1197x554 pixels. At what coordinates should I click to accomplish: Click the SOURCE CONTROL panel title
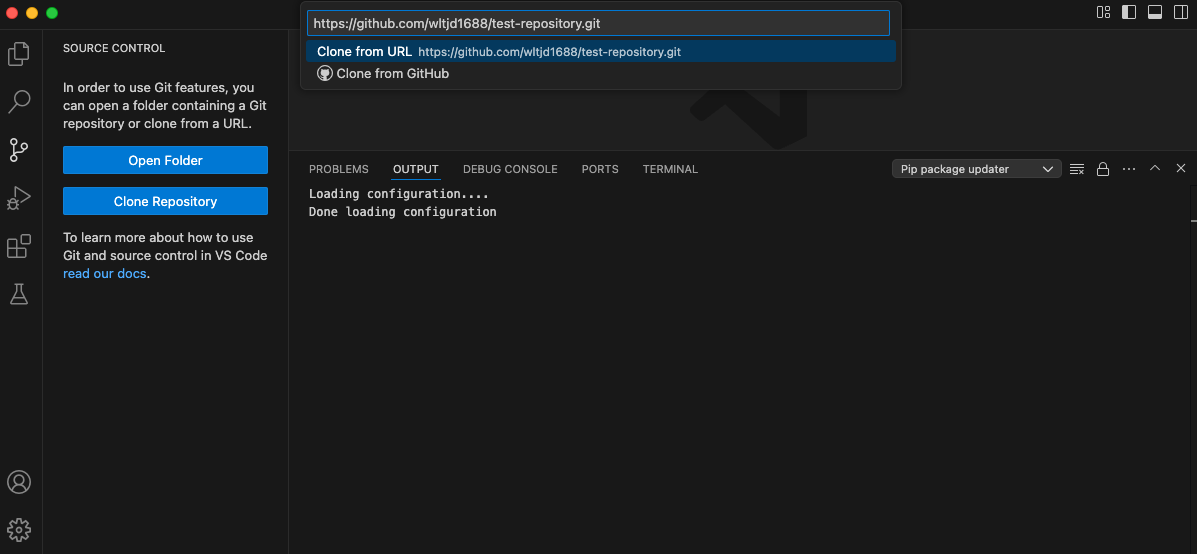(x=114, y=48)
